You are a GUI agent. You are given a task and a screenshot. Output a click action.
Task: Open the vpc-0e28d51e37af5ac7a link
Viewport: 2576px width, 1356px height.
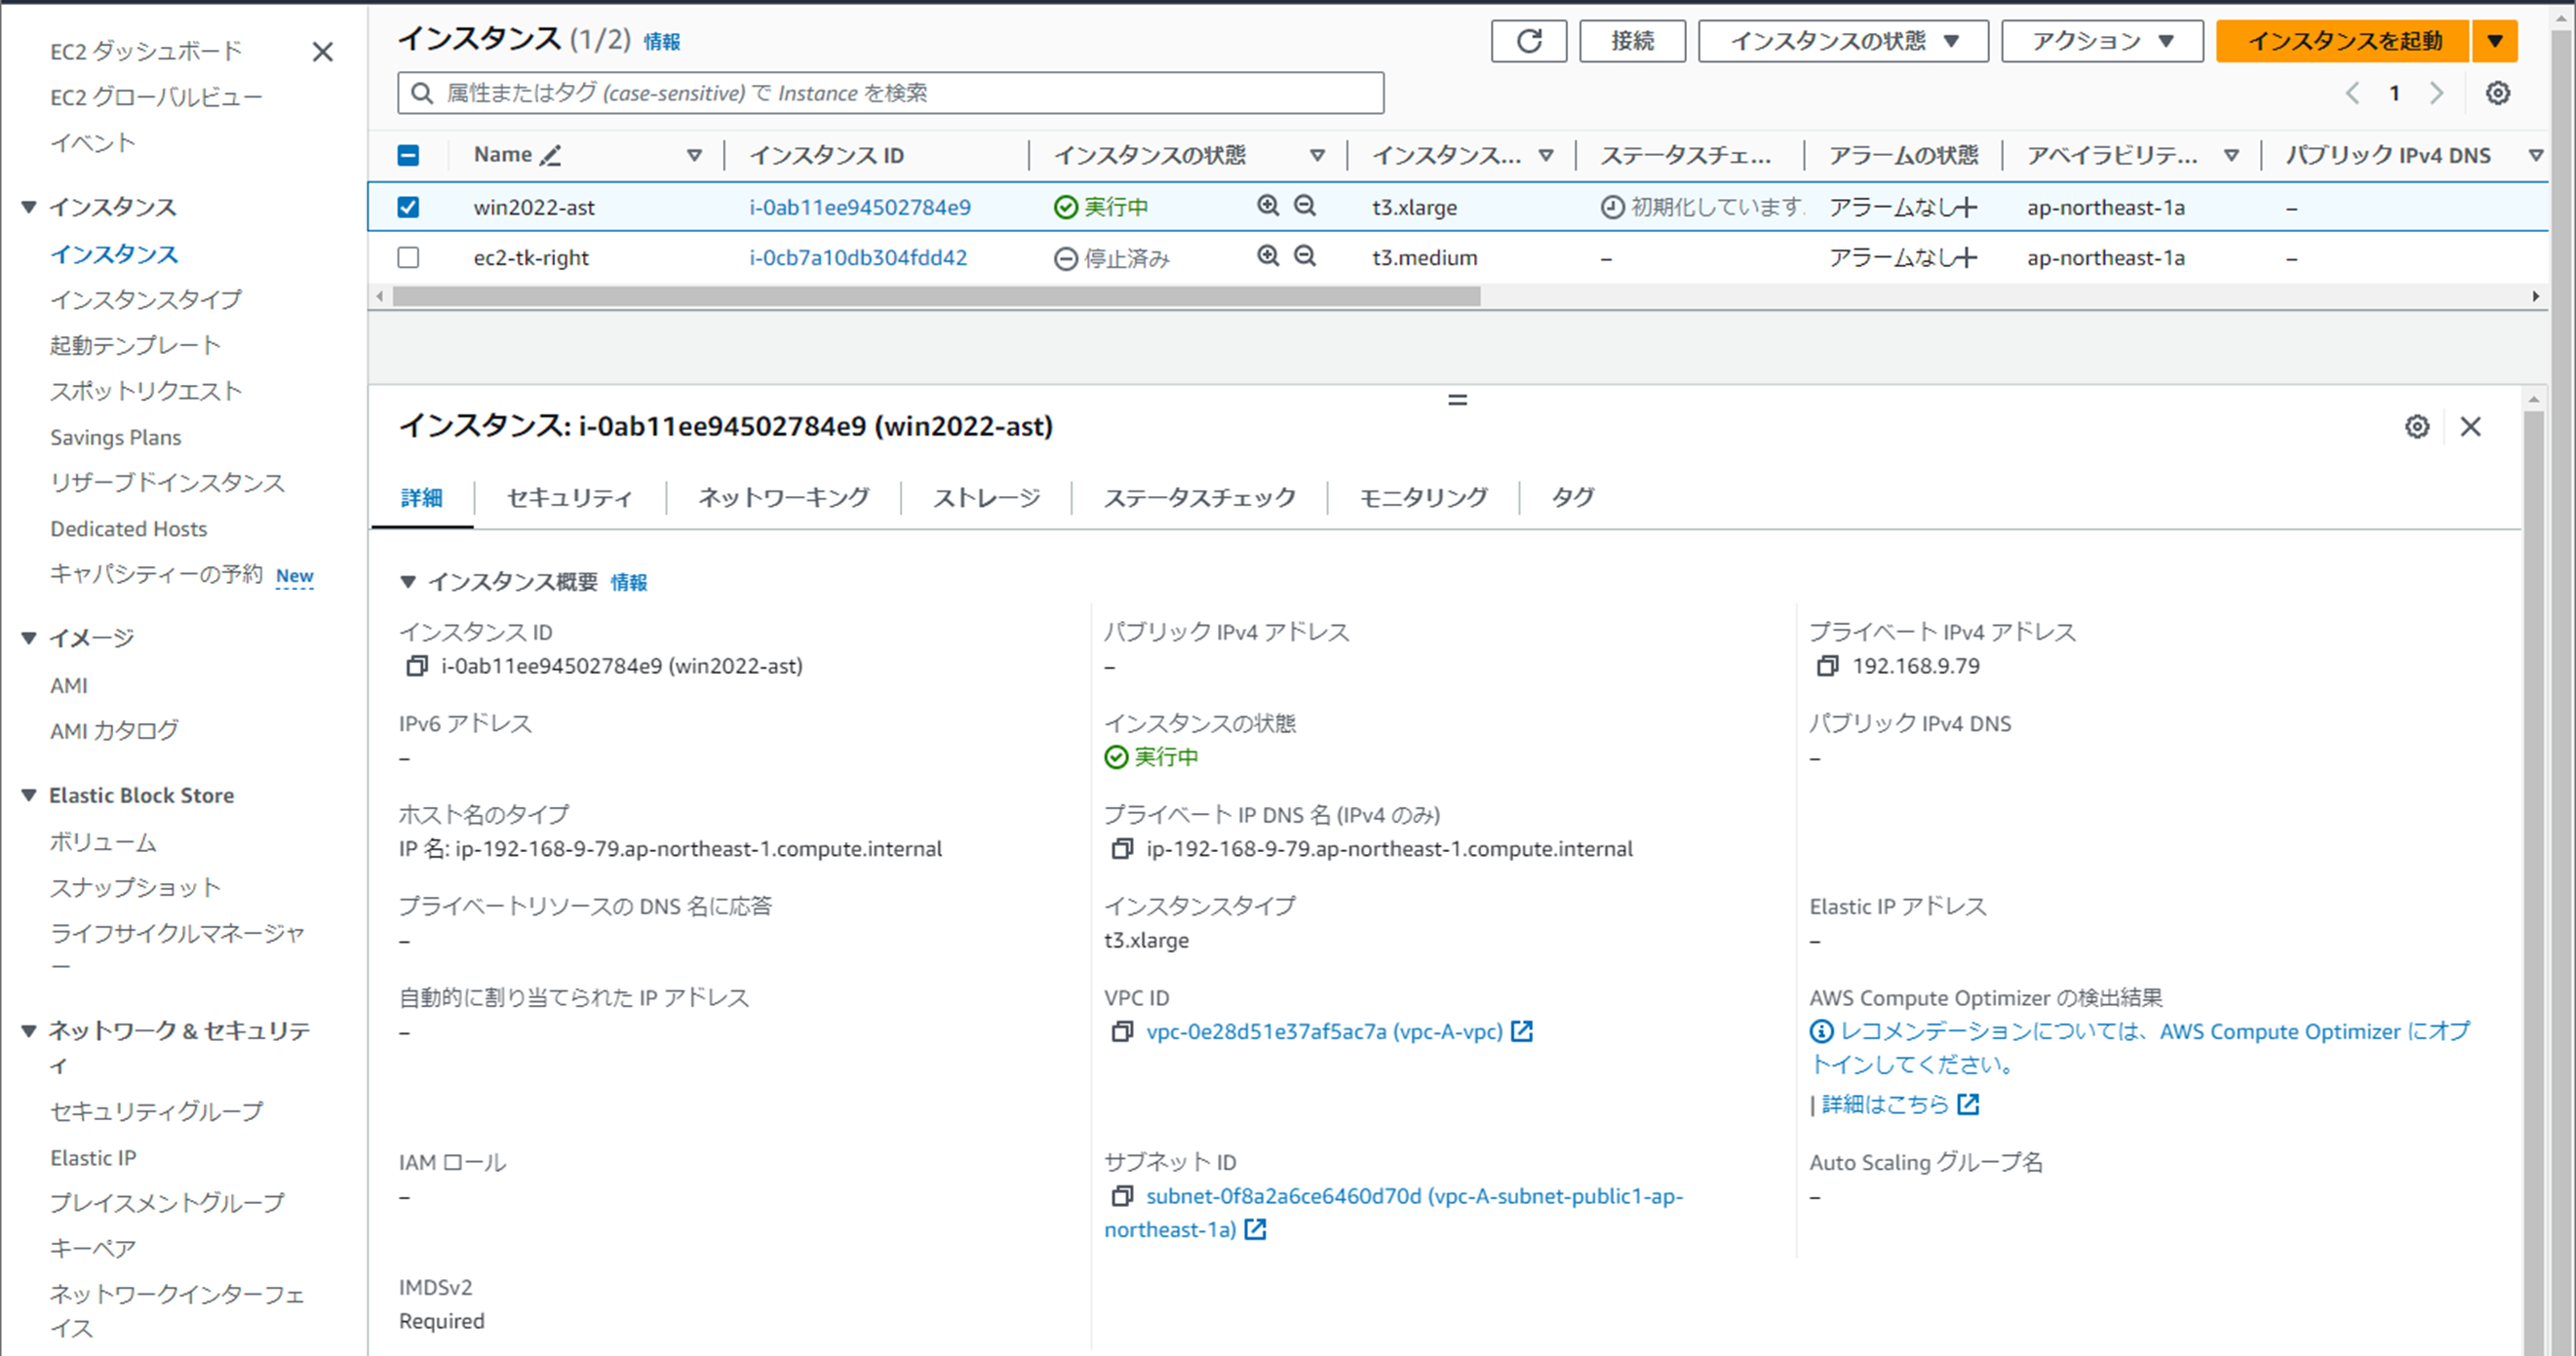pyautogui.click(x=1323, y=1031)
